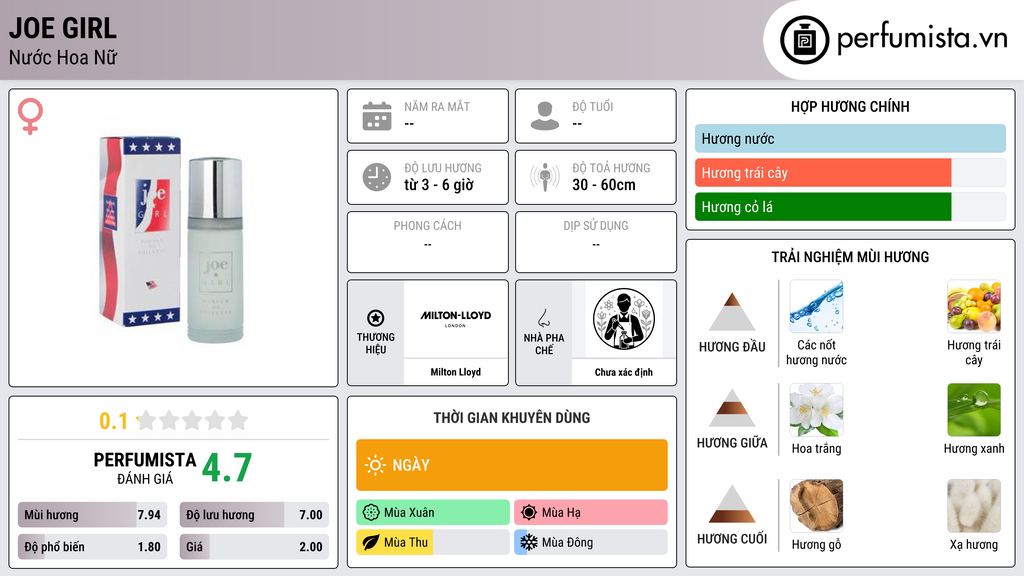This screenshot has width=1024, height=576.
Task: Click the nose icon for Nhà pha chế
Action: 543,318
